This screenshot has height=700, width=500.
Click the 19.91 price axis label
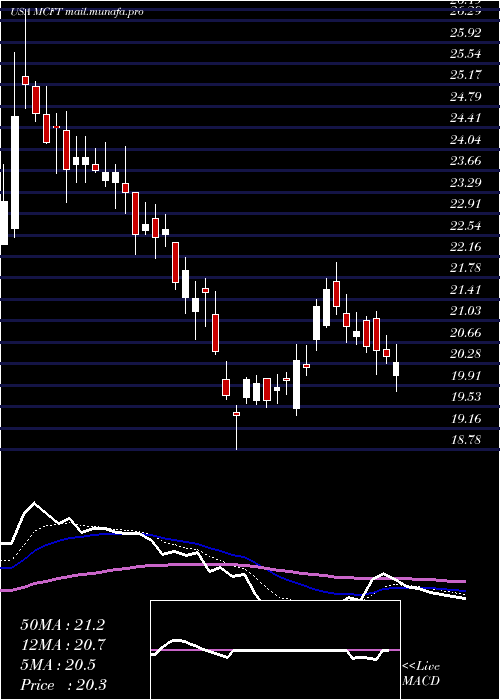click(x=466, y=375)
